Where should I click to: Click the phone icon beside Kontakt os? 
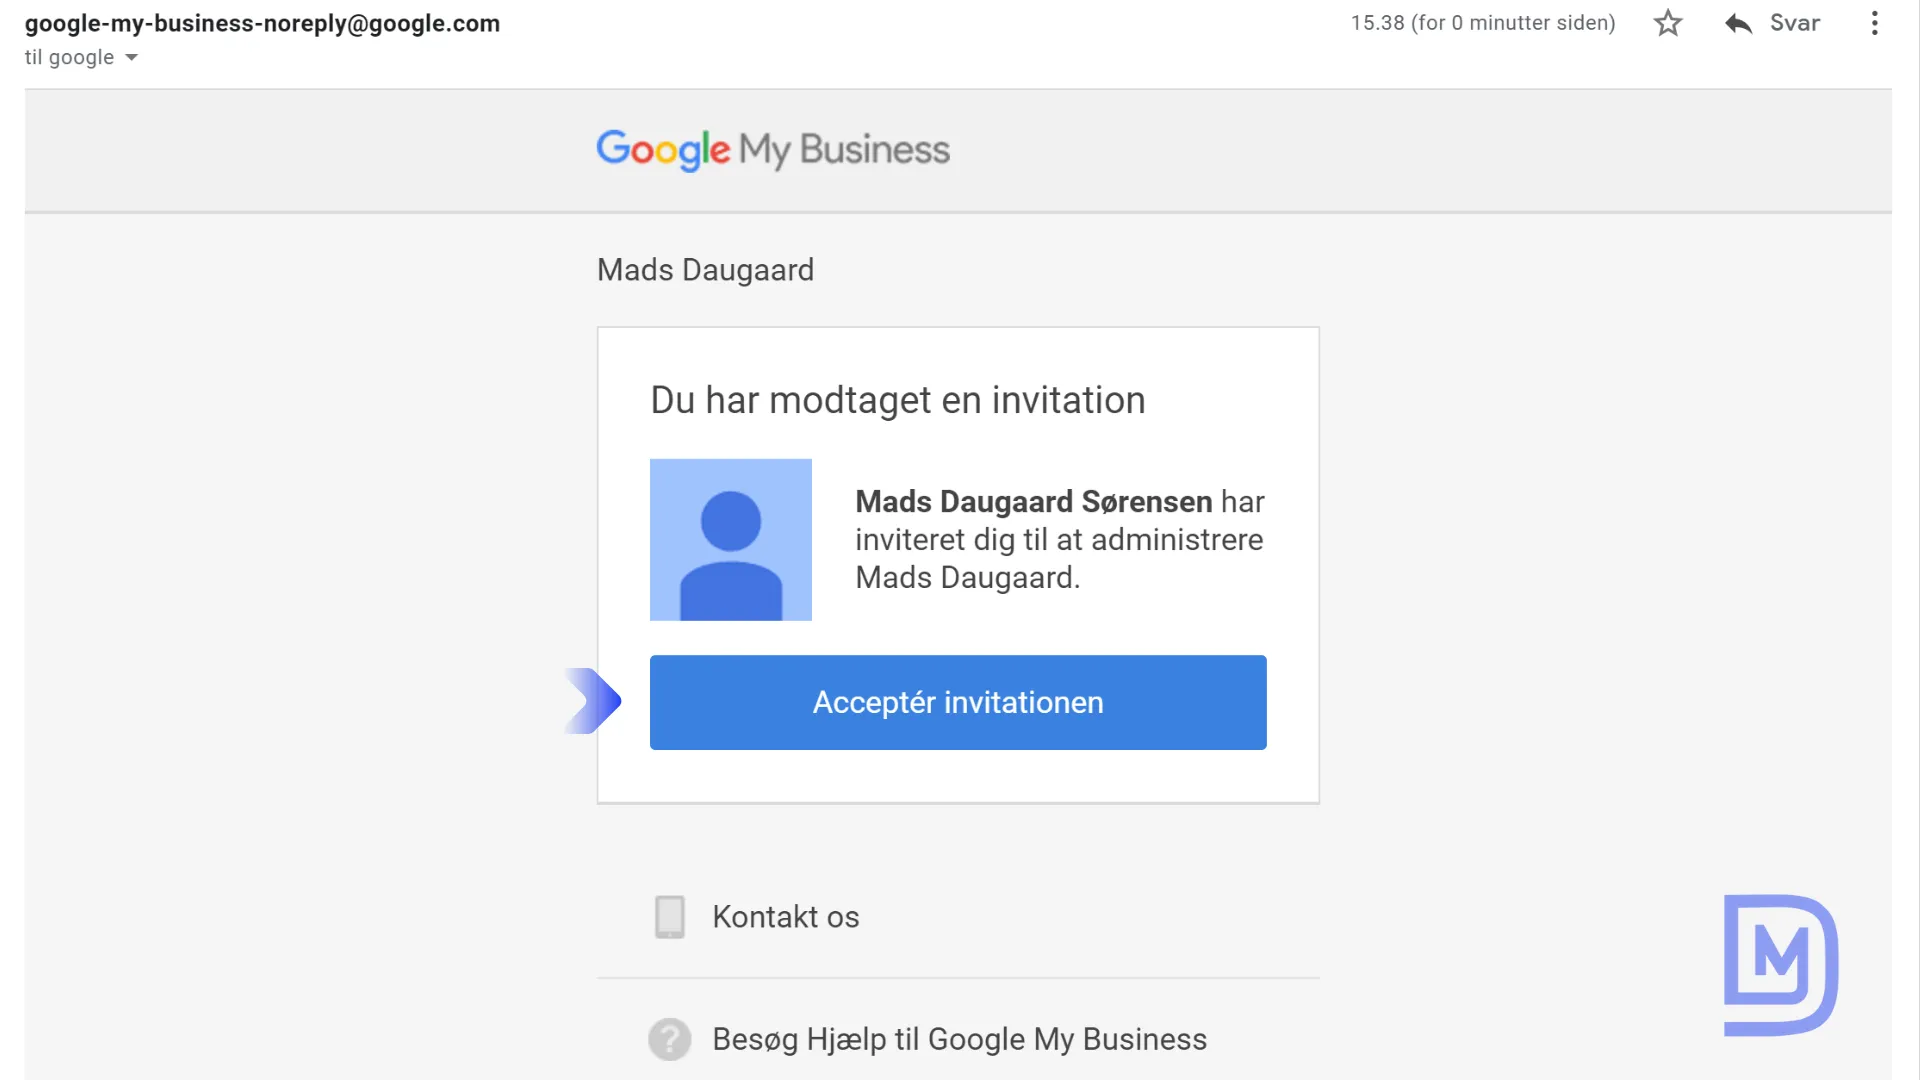[x=670, y=917]
